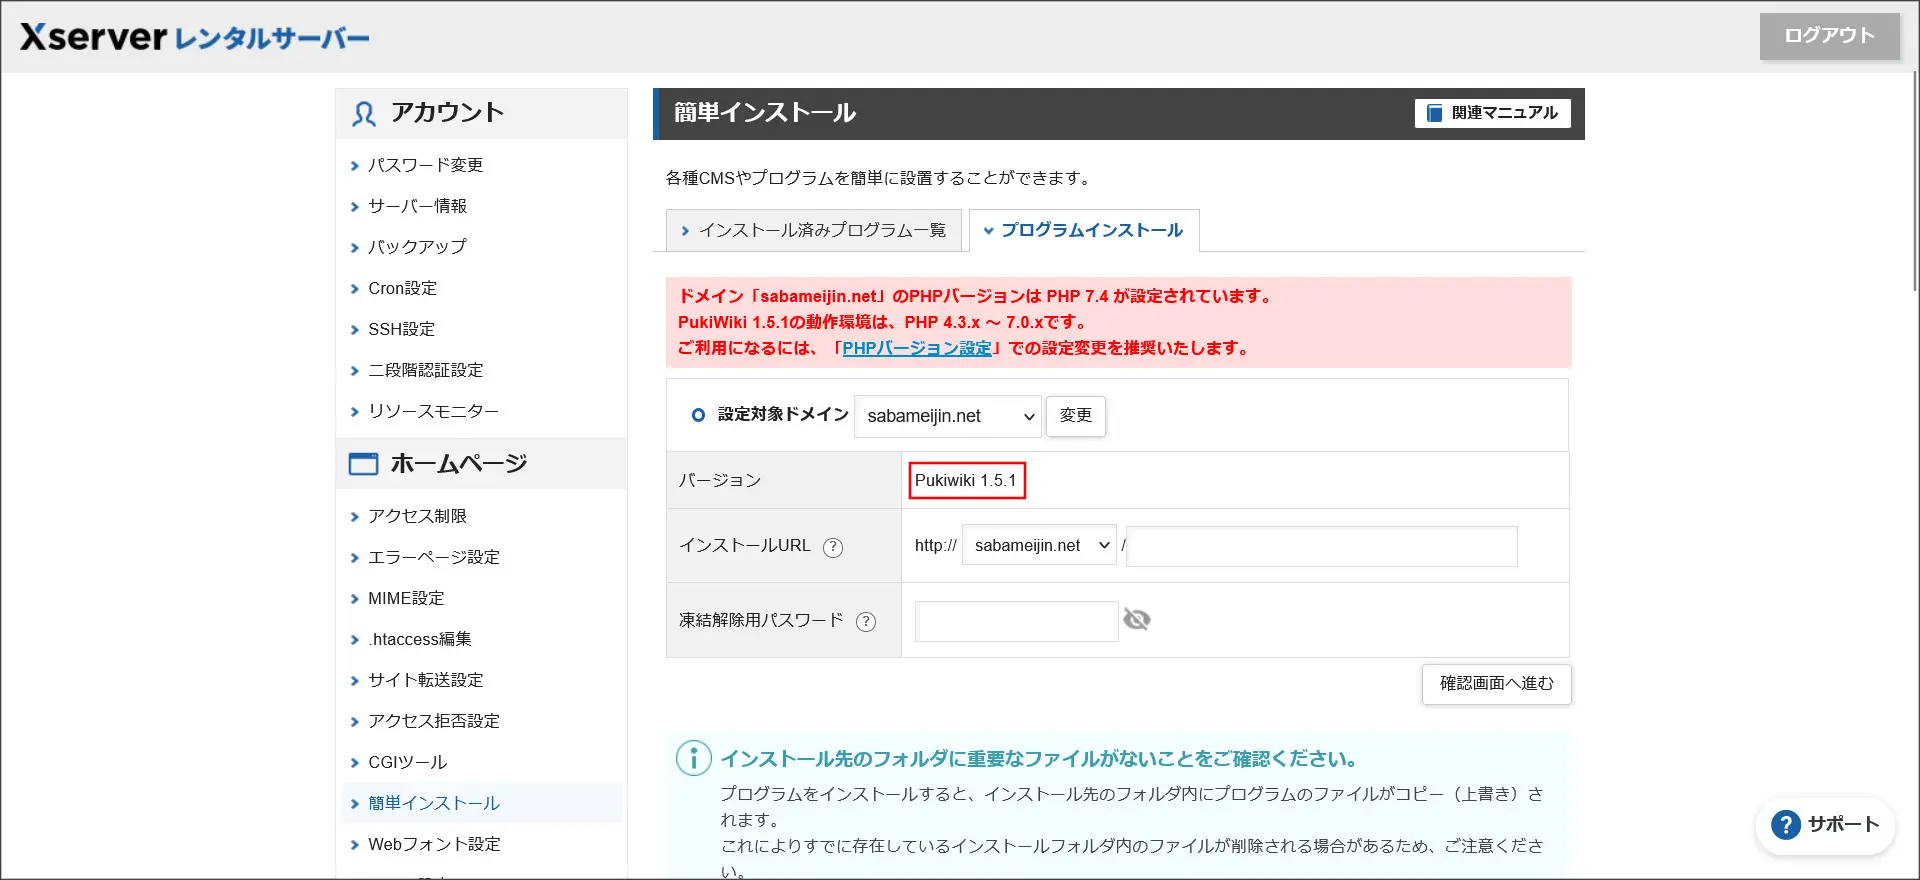This screenshot has width=1920, height=880.
Task: Open リソースモニター in the sidebar
Action: coord(433,411)
